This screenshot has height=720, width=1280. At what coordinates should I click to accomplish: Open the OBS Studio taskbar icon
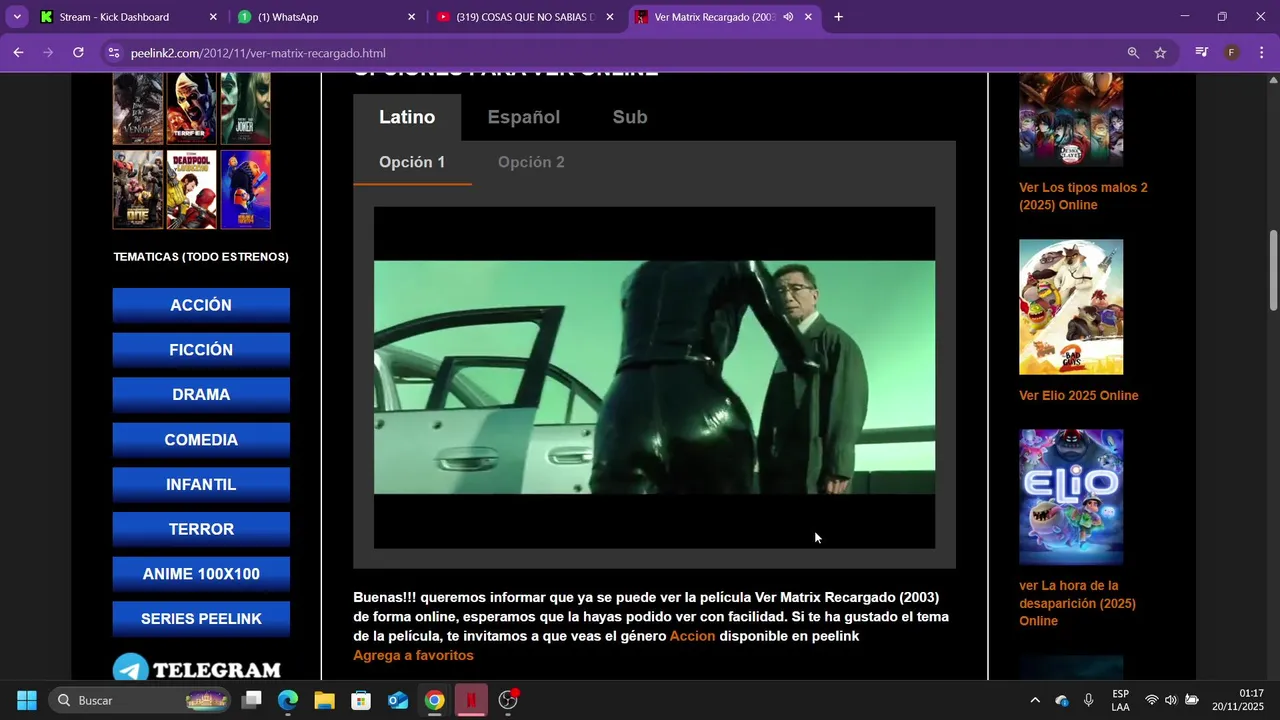(x=508, y=700)
